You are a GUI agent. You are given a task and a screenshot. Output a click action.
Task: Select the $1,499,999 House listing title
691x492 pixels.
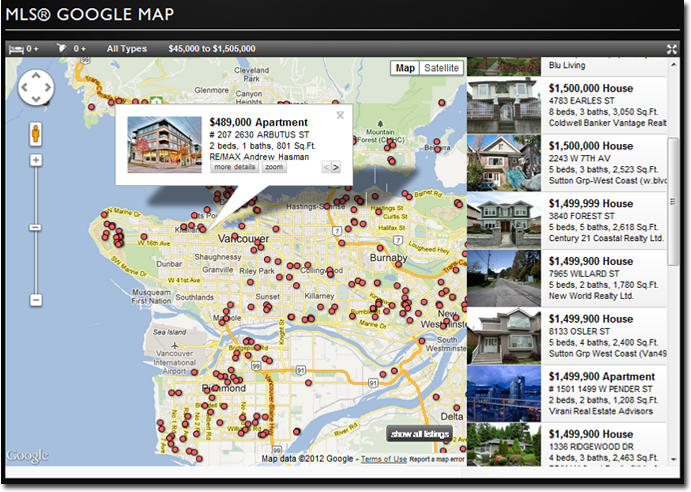591,203
